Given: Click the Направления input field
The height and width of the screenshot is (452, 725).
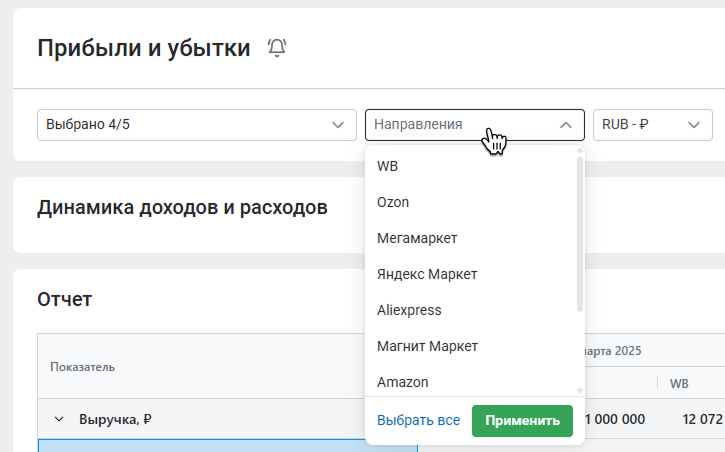Looking at the screenshot, I should [475, 125].
